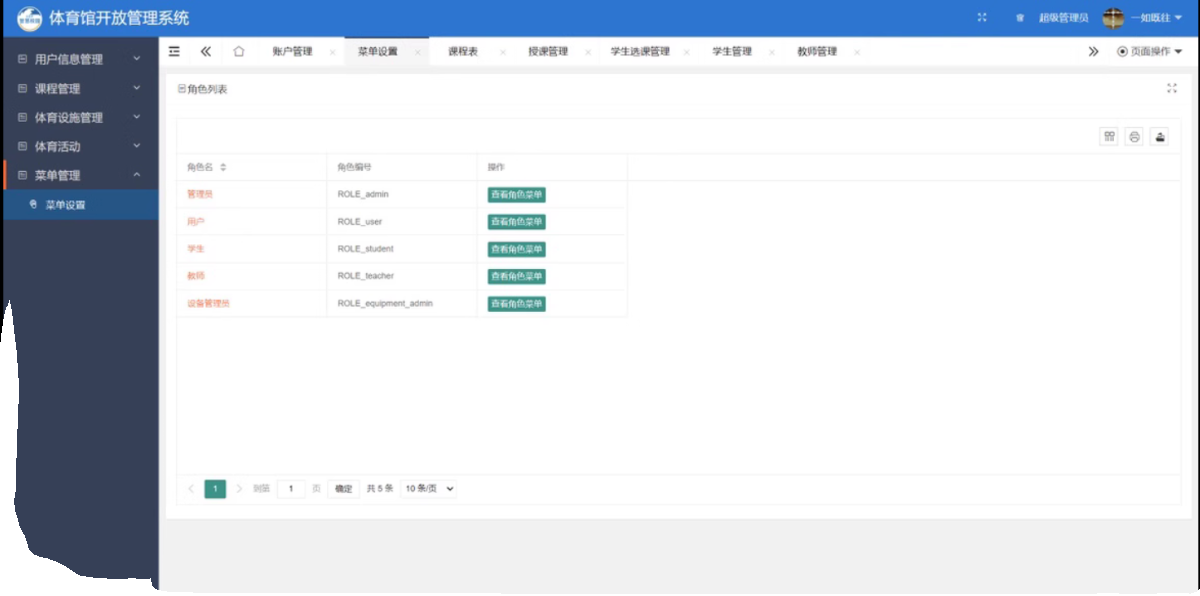Go to the home tab icon
The height and width of the screenshot is (596, 1200).
tap(239, 51)
